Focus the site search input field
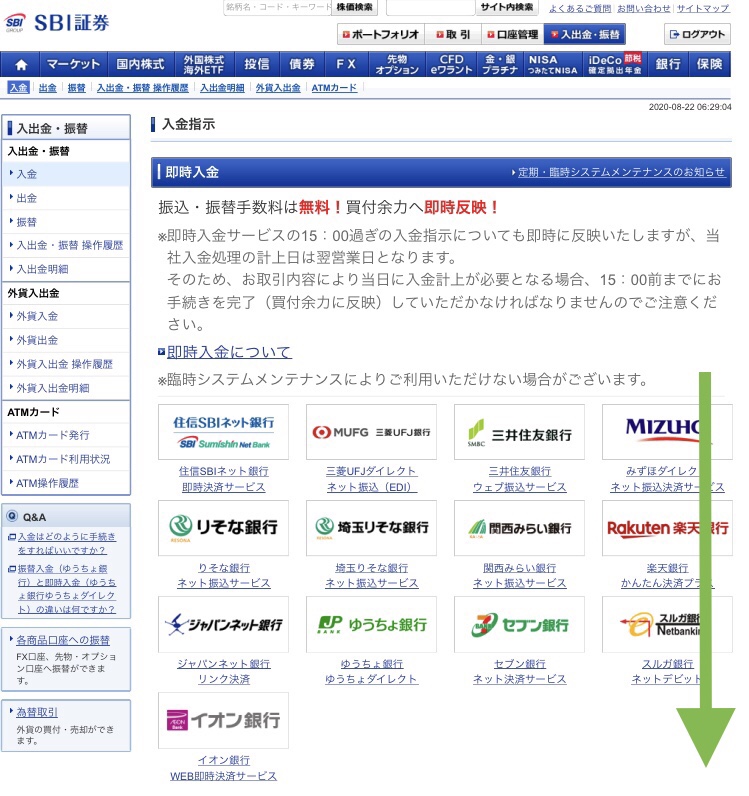This screenshot has width=749, height=796. pyautogui.click(x=431, y=7)
